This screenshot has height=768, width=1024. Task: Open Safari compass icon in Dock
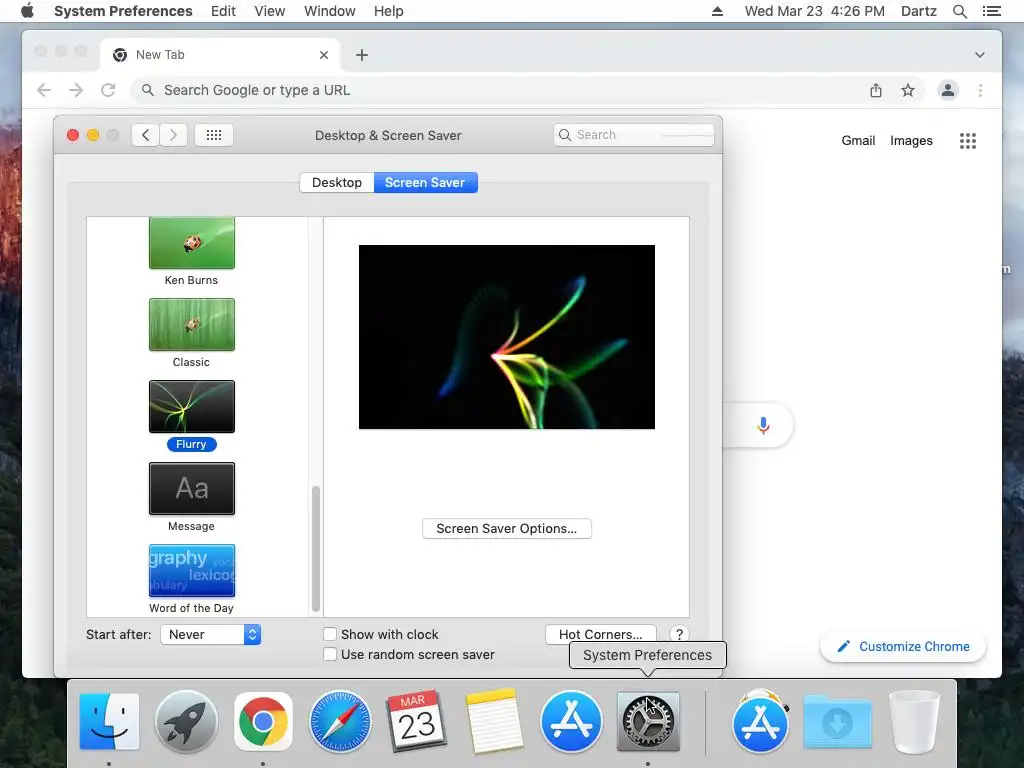[340, 722]
